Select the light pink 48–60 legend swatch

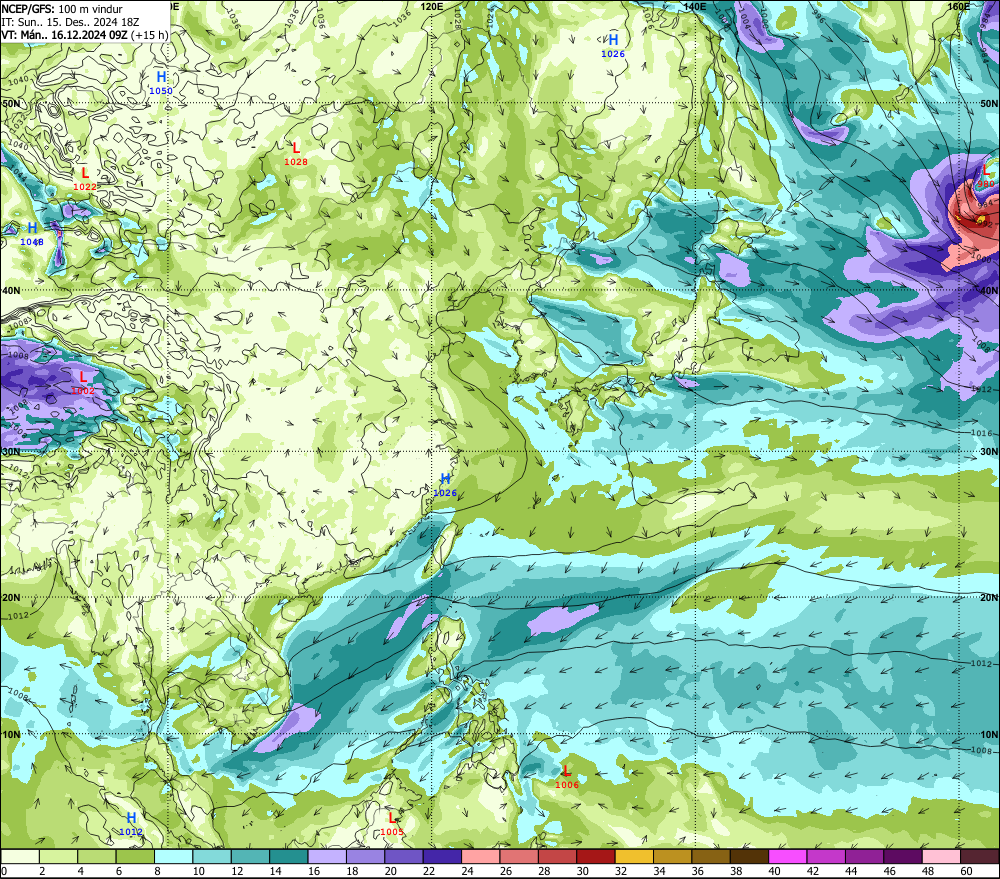click(x=941, y=857)
